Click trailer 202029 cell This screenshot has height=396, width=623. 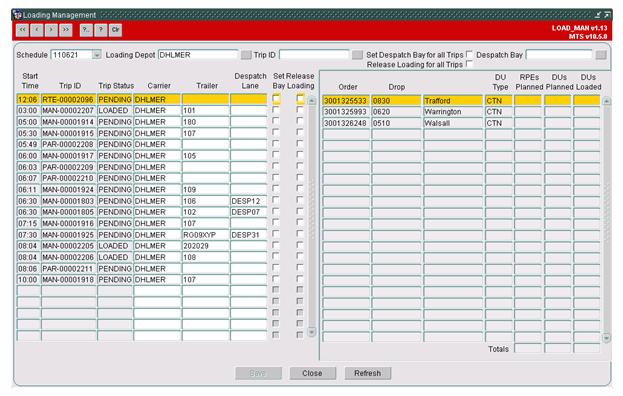(205, 246)
